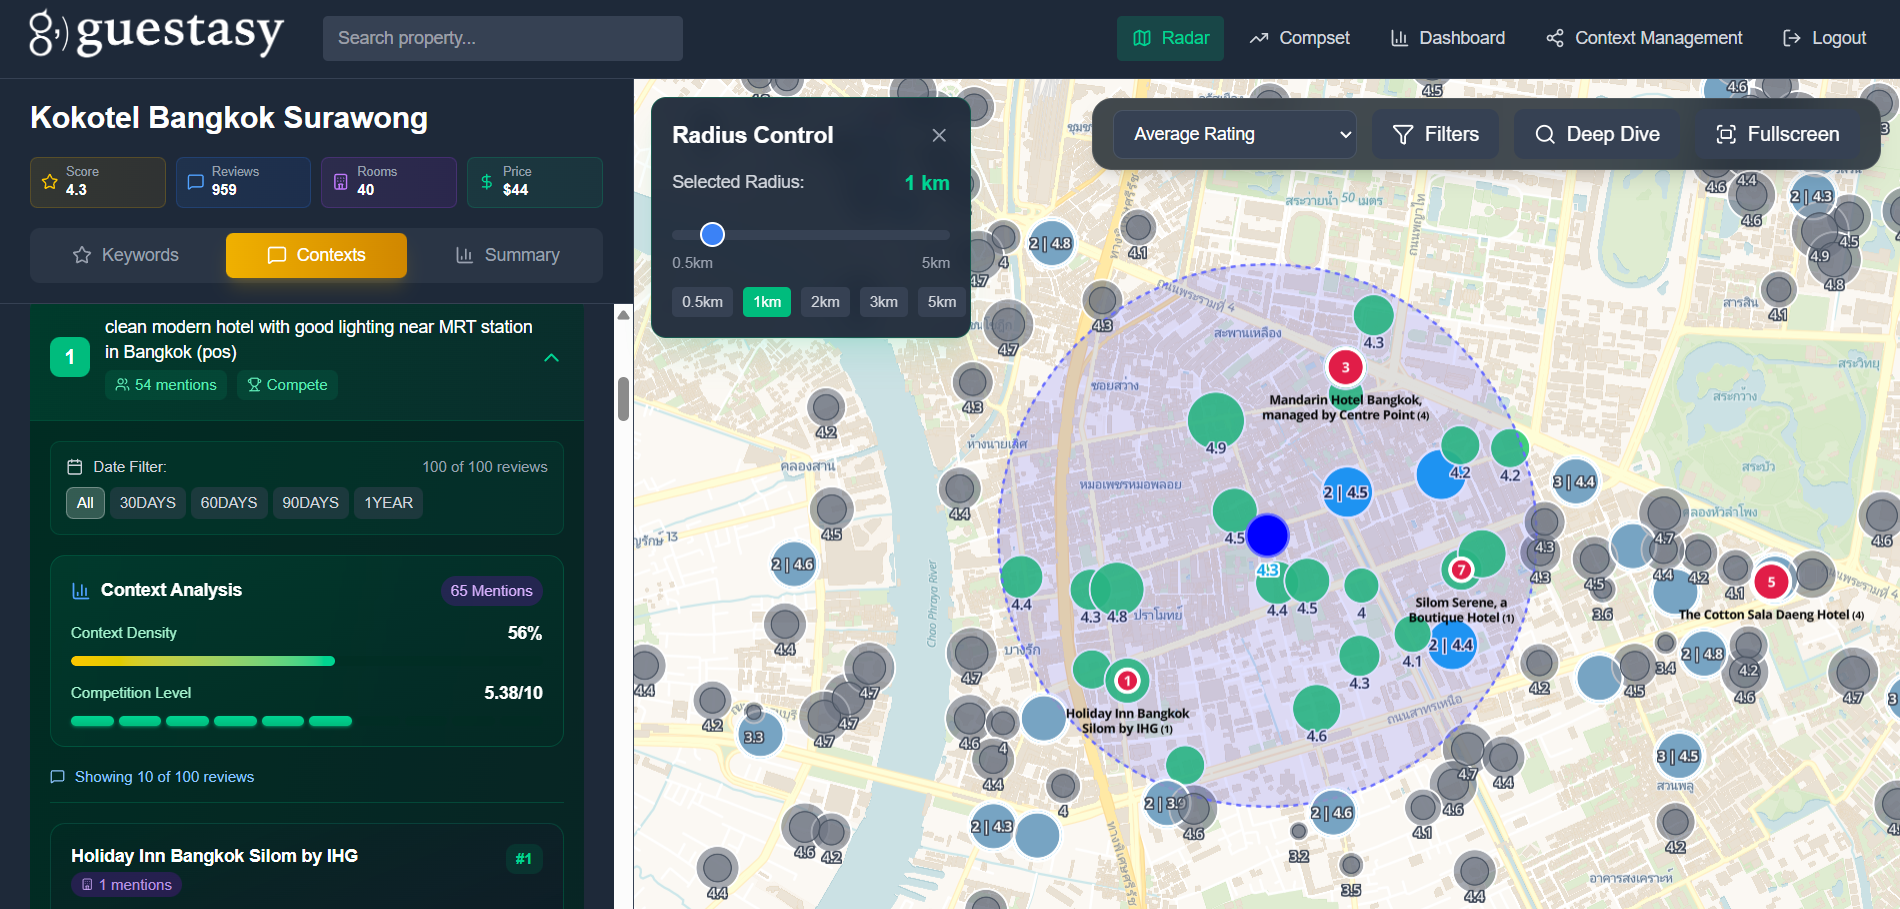Open the Filters panel
The width and height of the screenshot is (1900, 909).
(1435, 134)
